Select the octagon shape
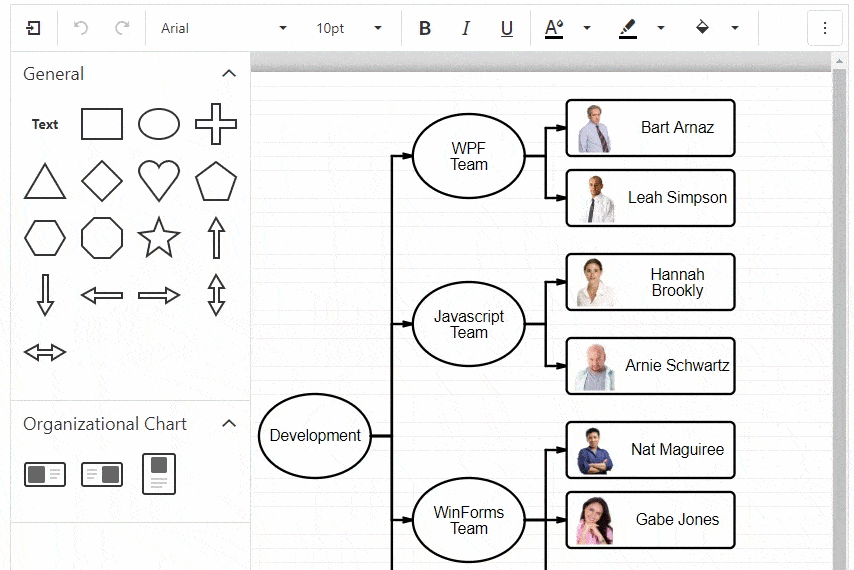The height and width of the screenshot is (570, 854). click(x=102, y=238)
